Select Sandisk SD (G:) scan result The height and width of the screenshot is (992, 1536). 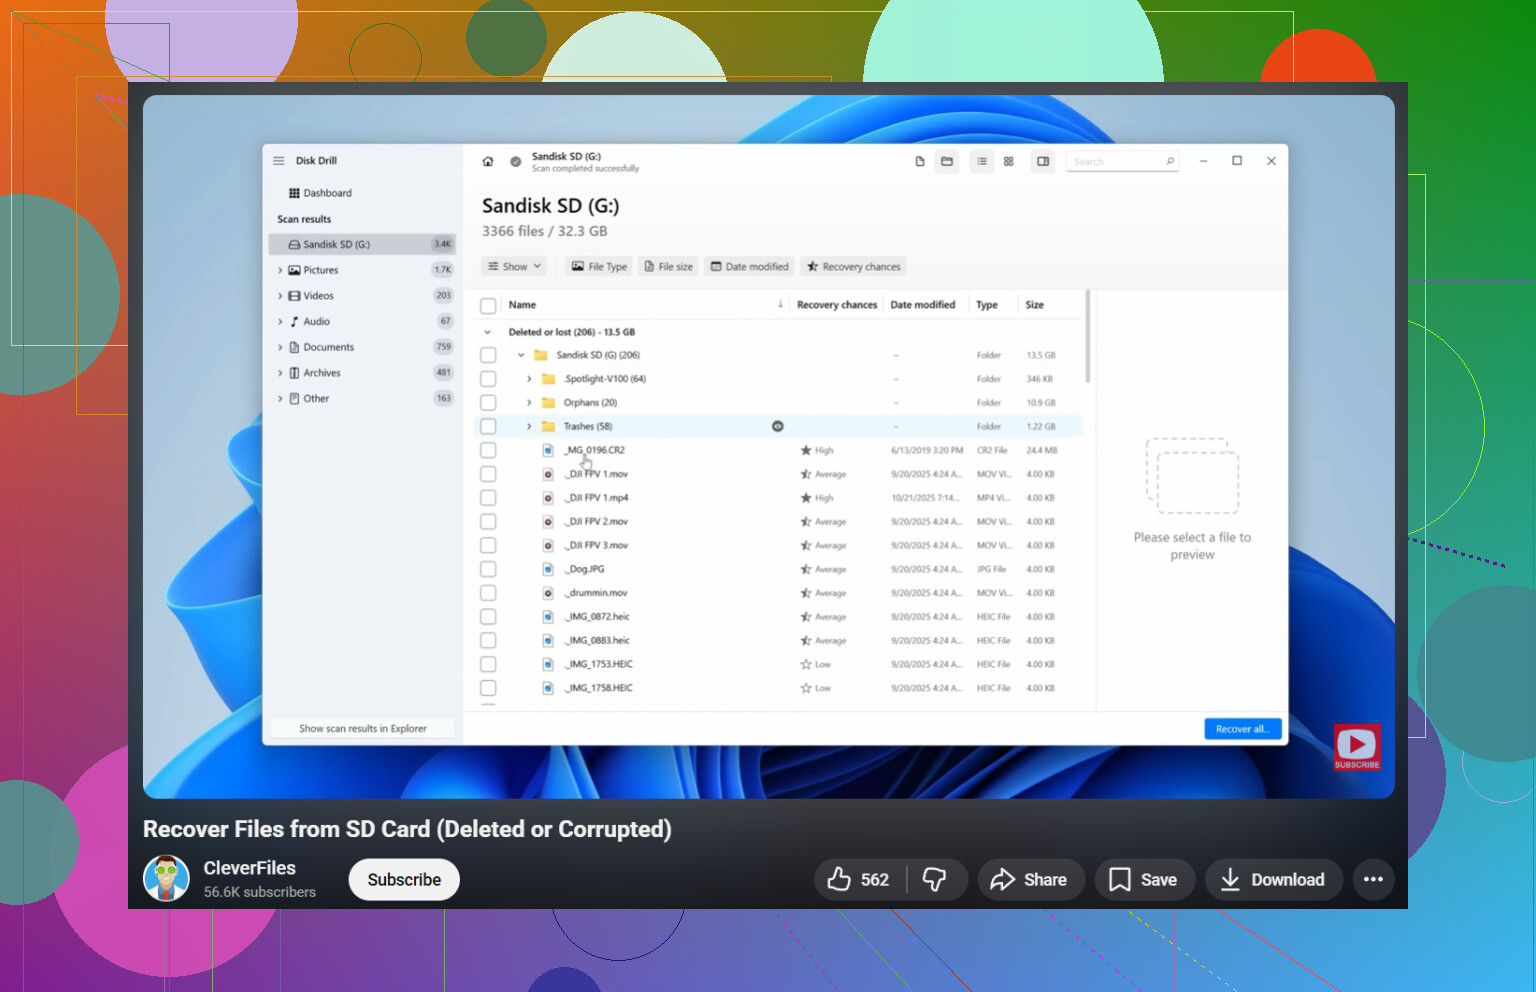362,244
